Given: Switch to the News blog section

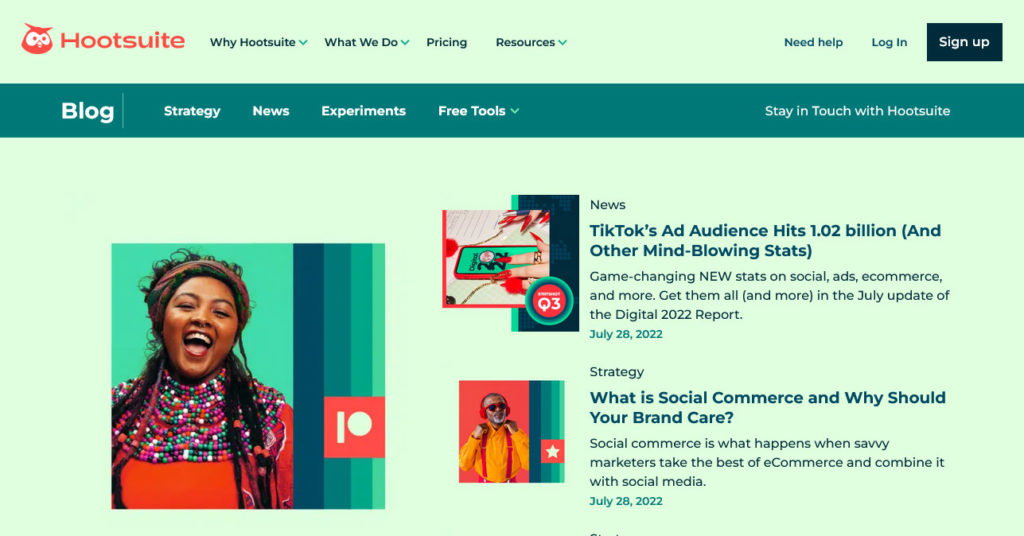Looking at the screenshot, I should [271, 111].
